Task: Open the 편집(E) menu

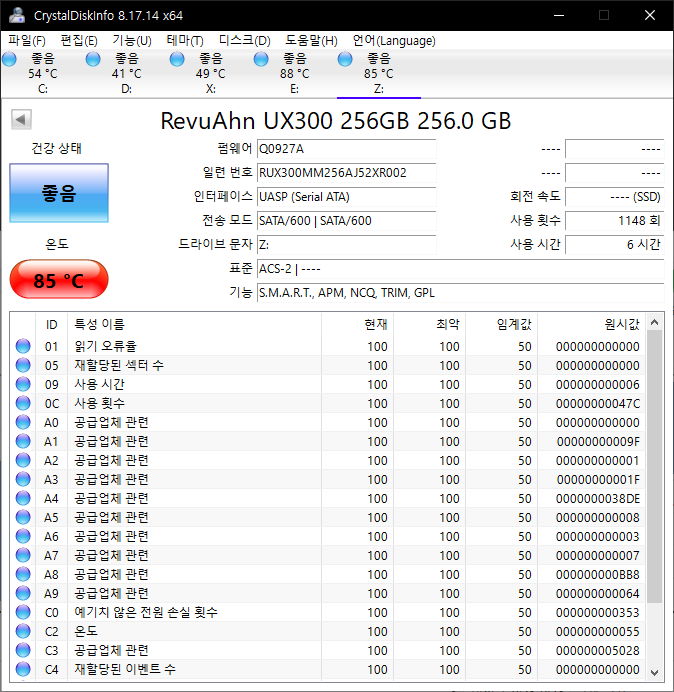Action: coord(79,41)
